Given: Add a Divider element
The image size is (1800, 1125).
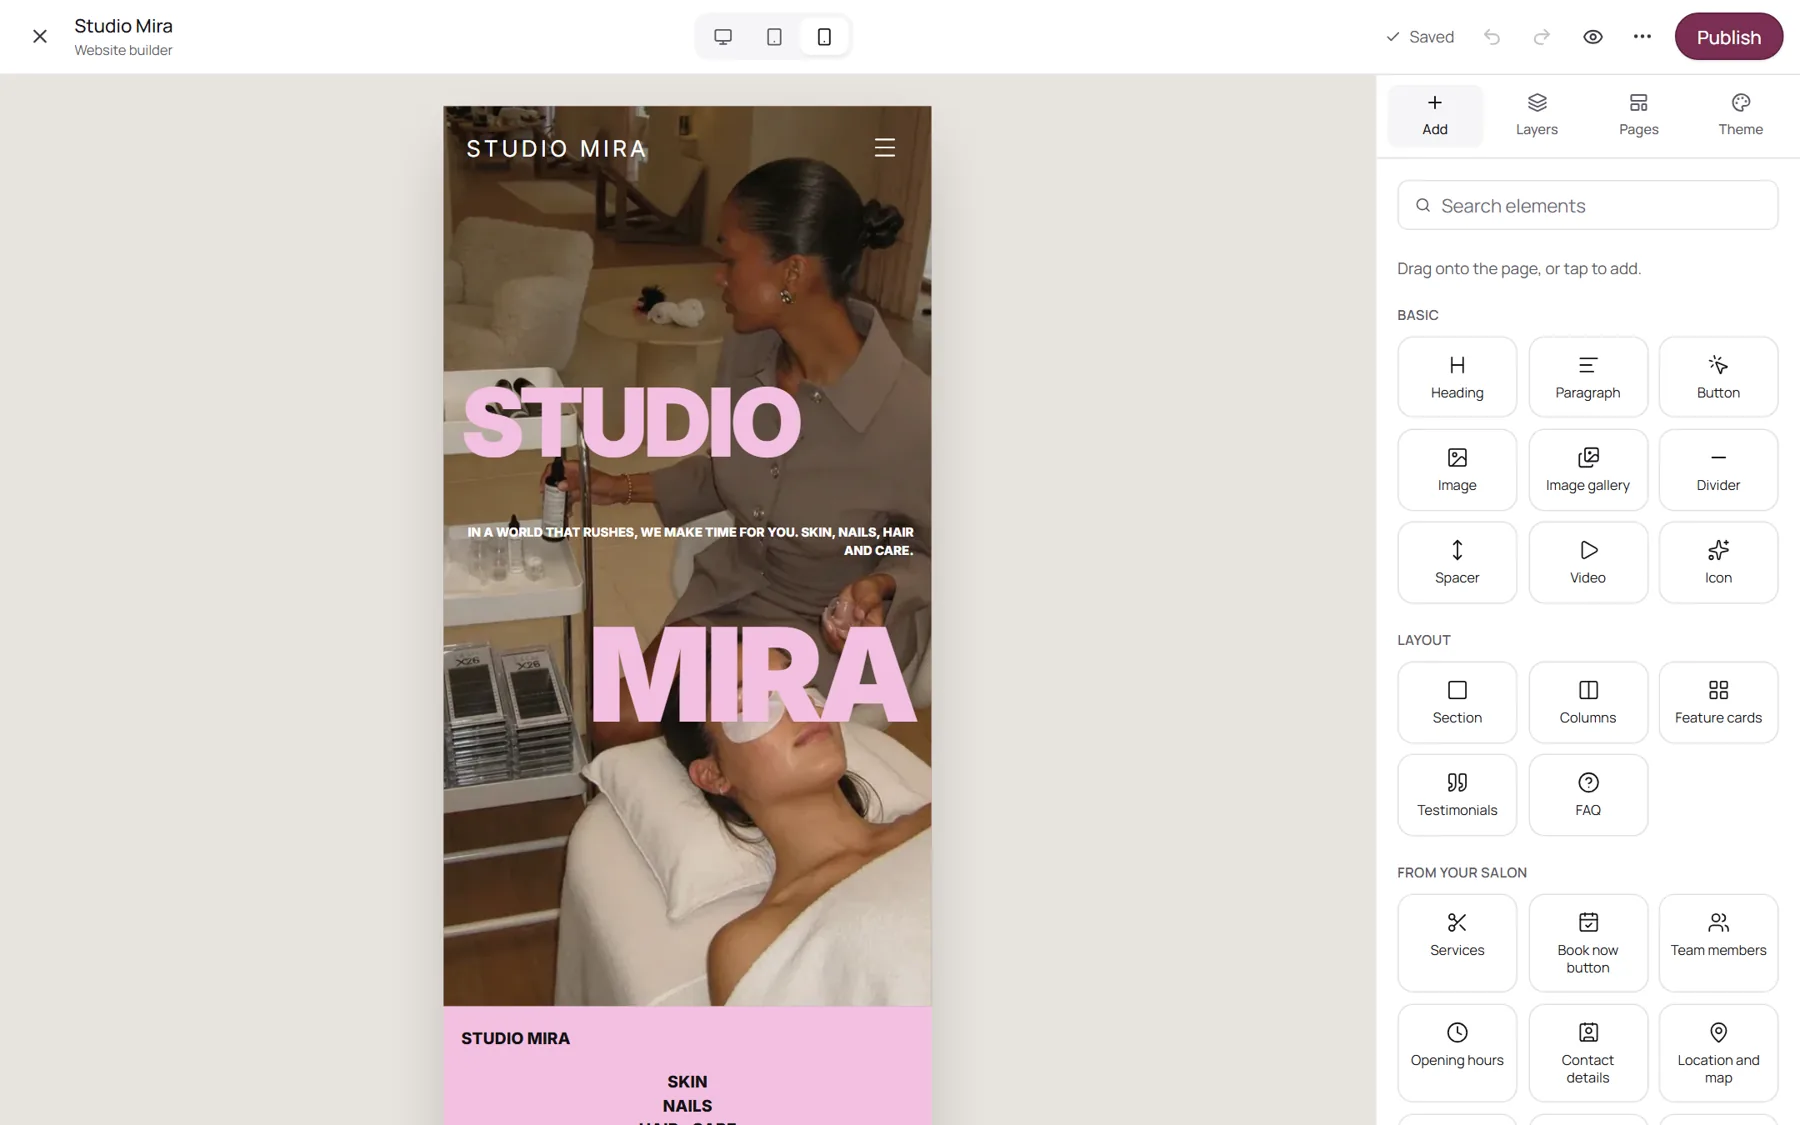Looking at the screenshot, I should 1718,470.
